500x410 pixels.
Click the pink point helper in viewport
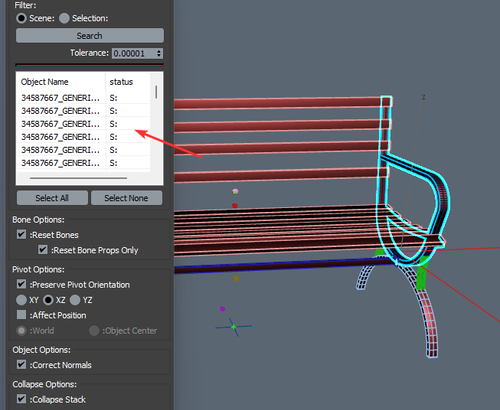[235, 191]
